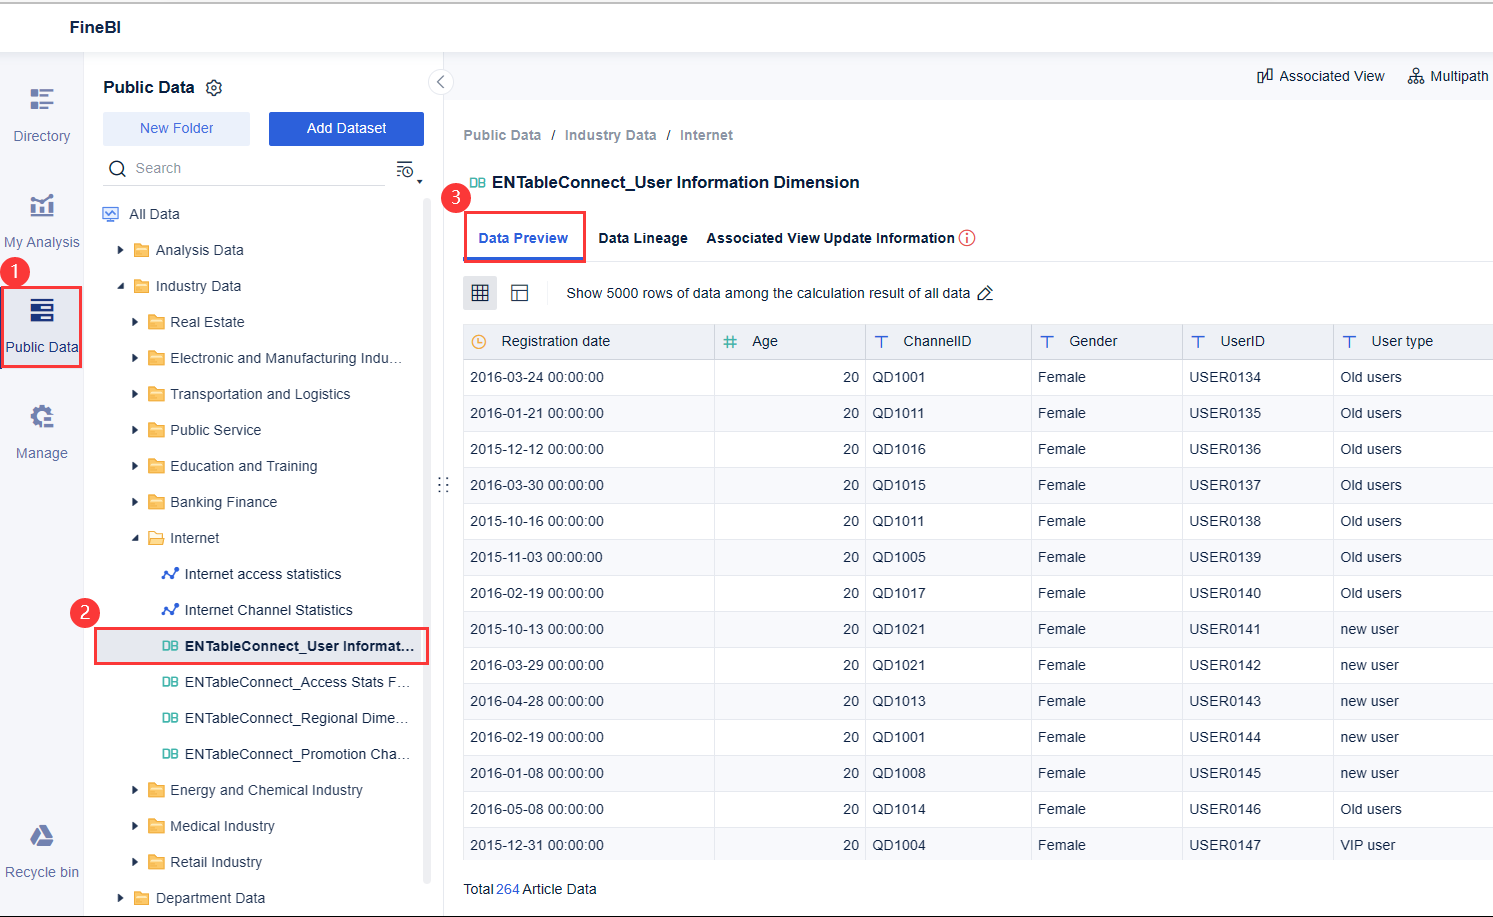Expand the Analysis Data folder
The height and width of the screenshot is (917, 1493).
point(120,250)
